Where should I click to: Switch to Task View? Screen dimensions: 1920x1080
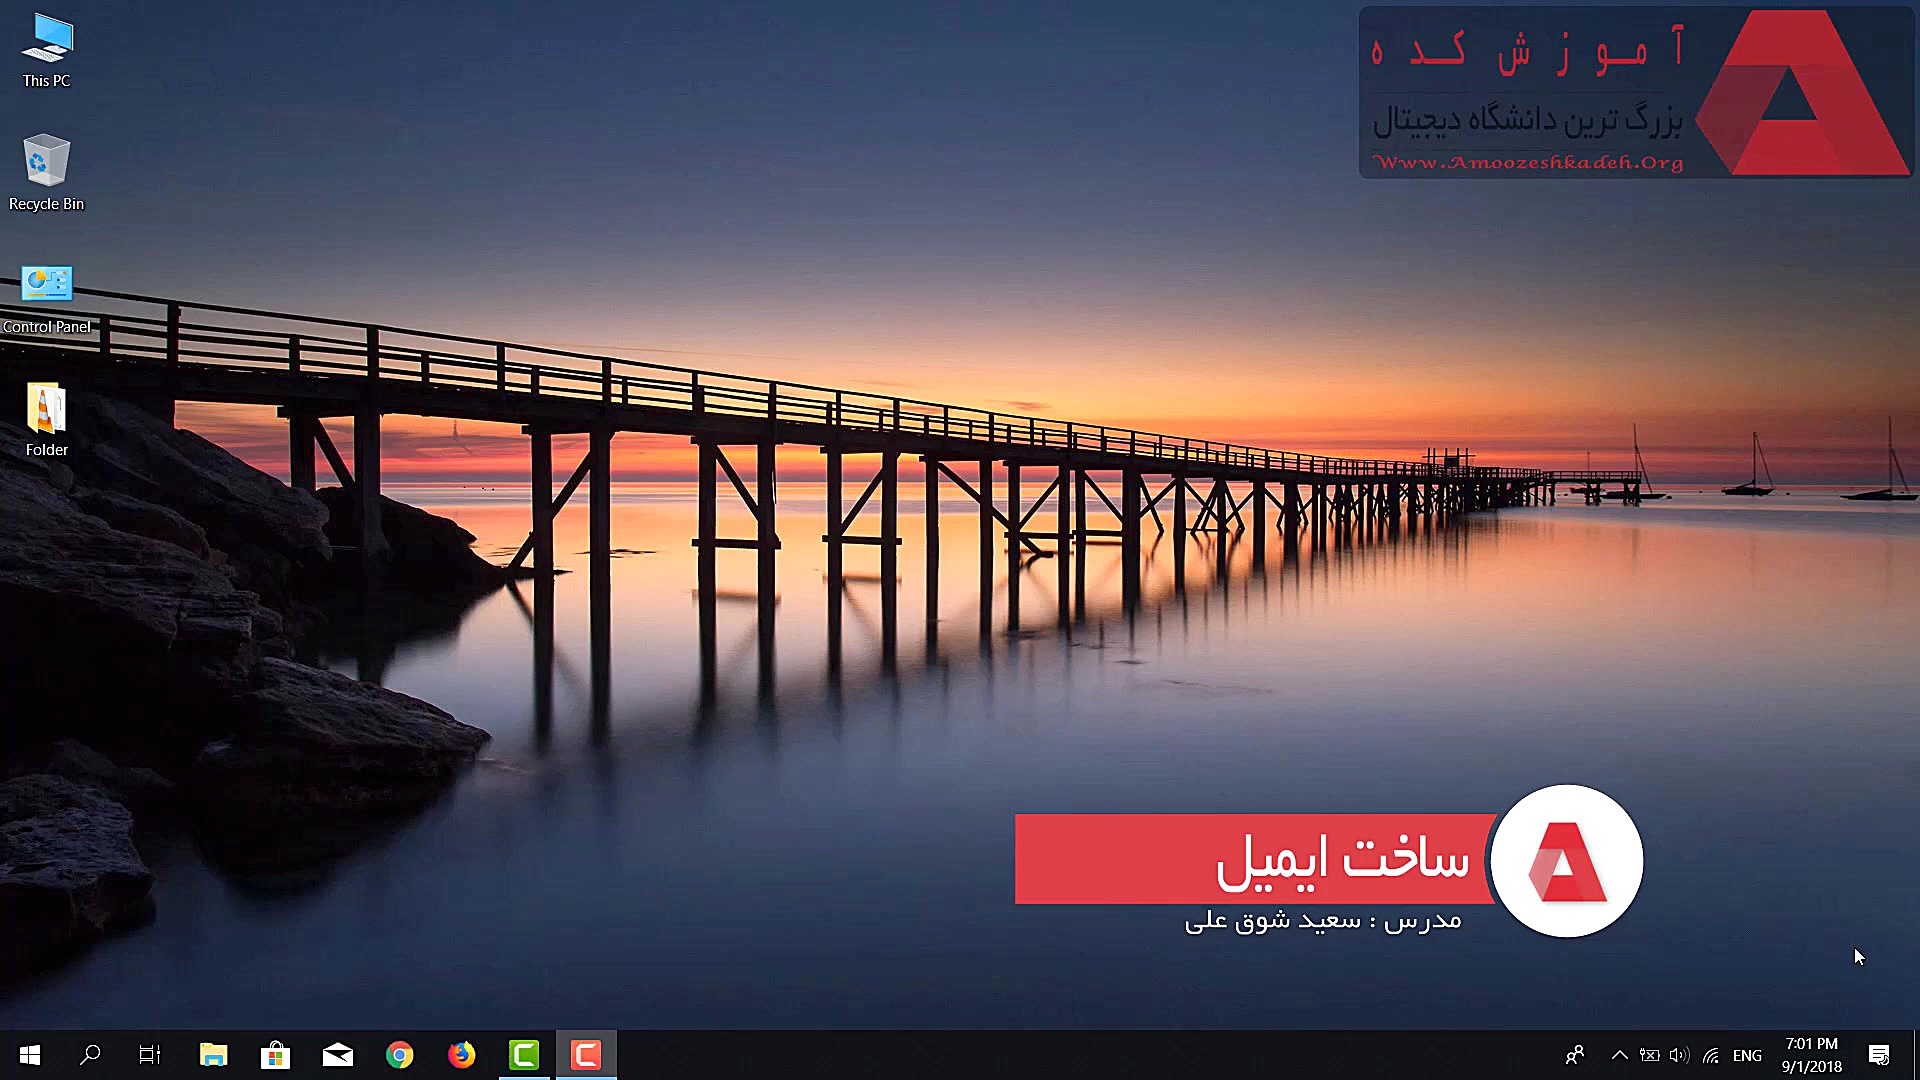(x=150, y=1055)
